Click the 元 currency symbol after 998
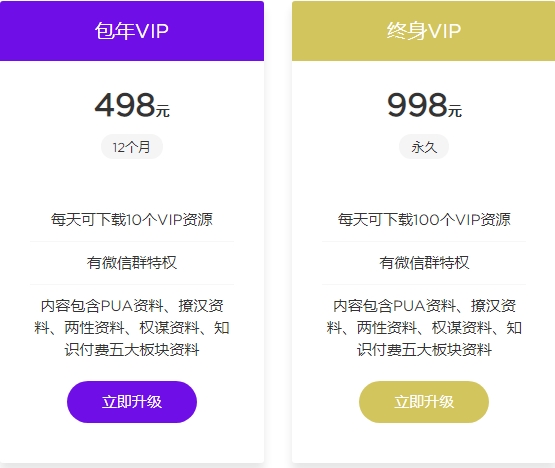 click(455, 110)
